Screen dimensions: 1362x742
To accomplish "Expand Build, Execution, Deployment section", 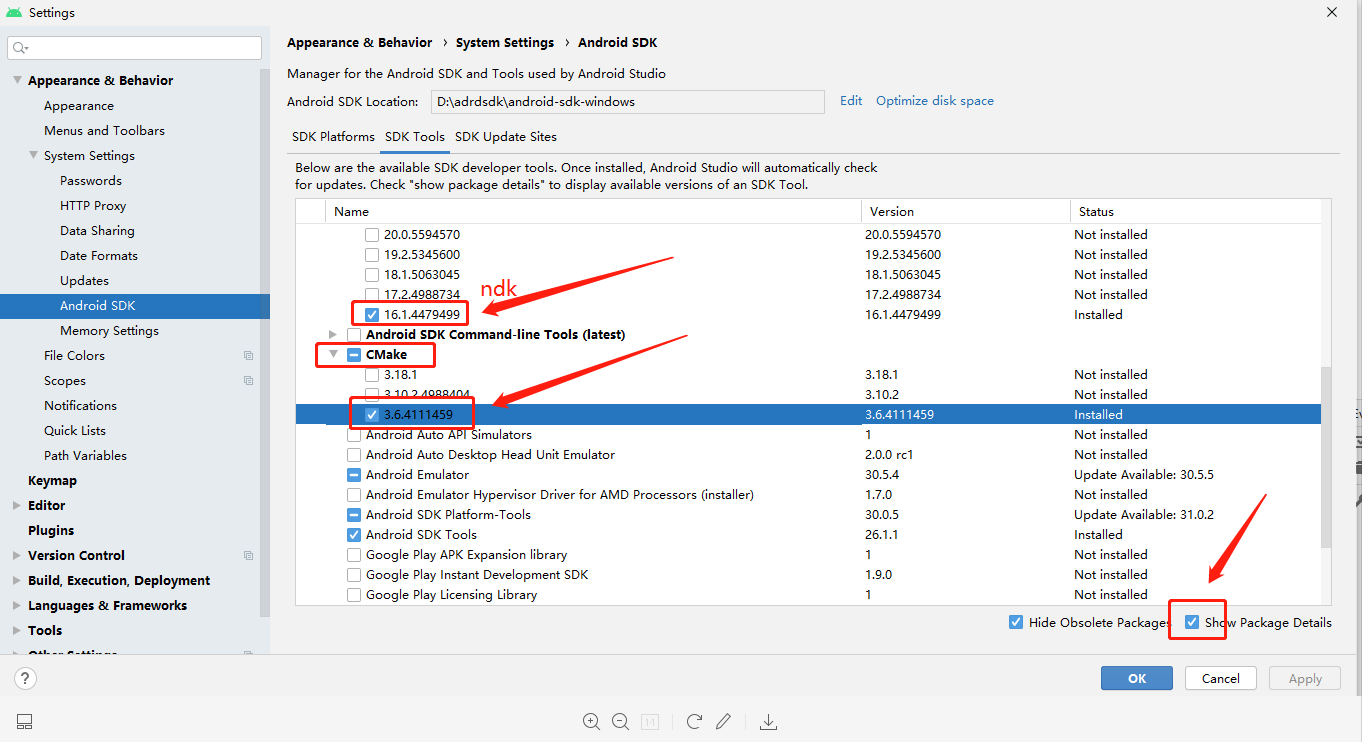I will [x=17, y=580].
